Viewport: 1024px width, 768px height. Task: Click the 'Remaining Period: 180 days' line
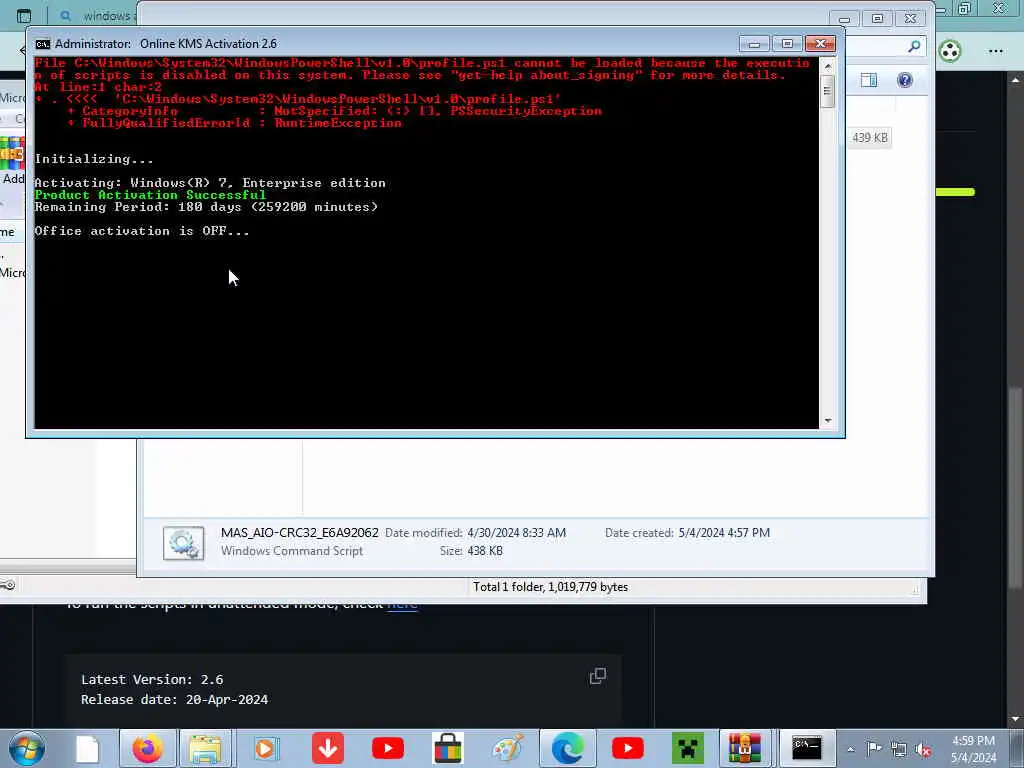pyautogui.click(x=206, y=207)
